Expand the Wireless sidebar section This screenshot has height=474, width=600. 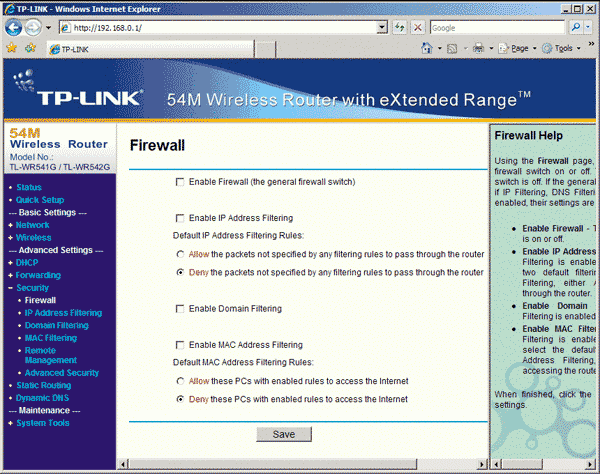click(33, 238)
